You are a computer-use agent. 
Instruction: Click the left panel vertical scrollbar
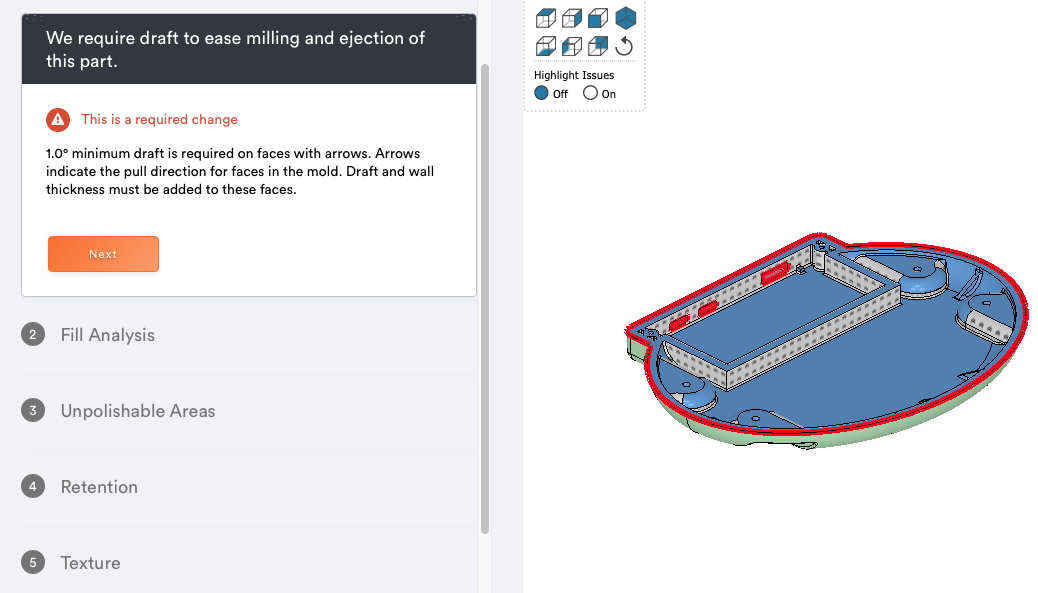[485, 298]
